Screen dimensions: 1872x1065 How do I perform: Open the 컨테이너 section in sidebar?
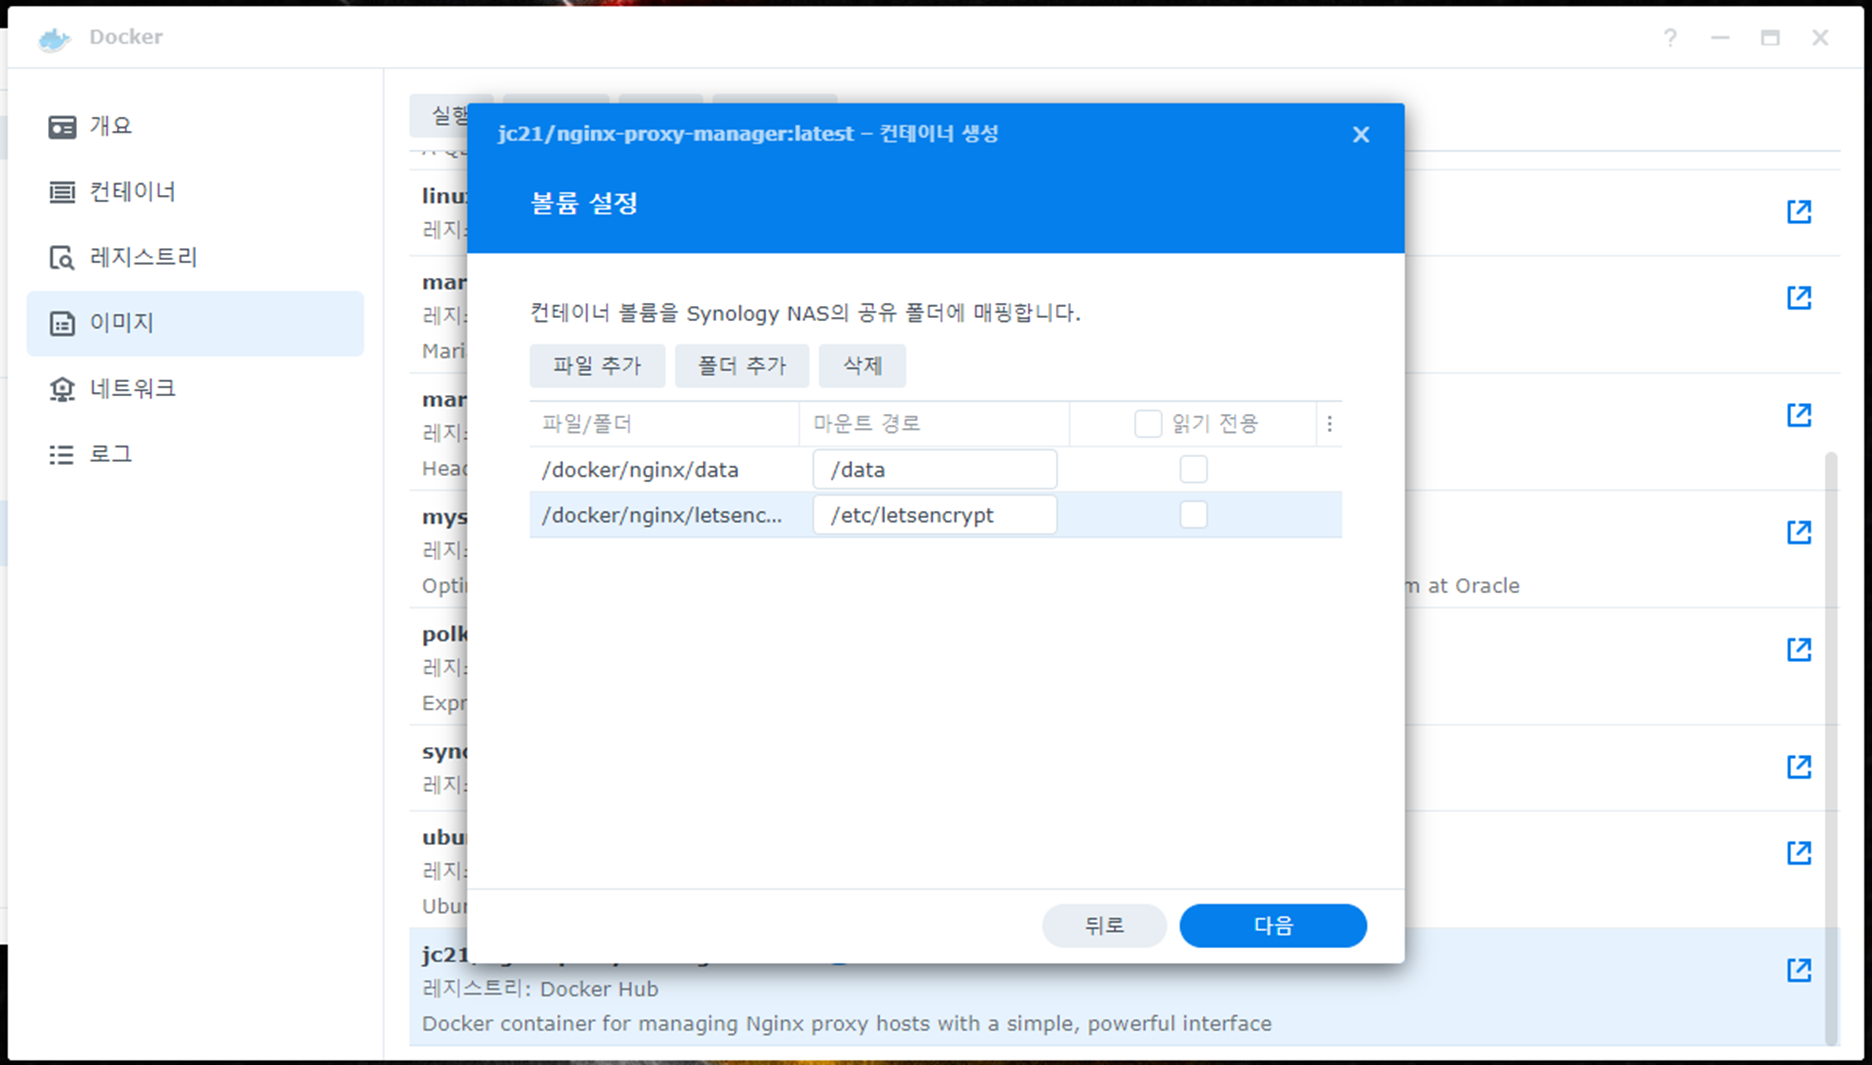195,192
